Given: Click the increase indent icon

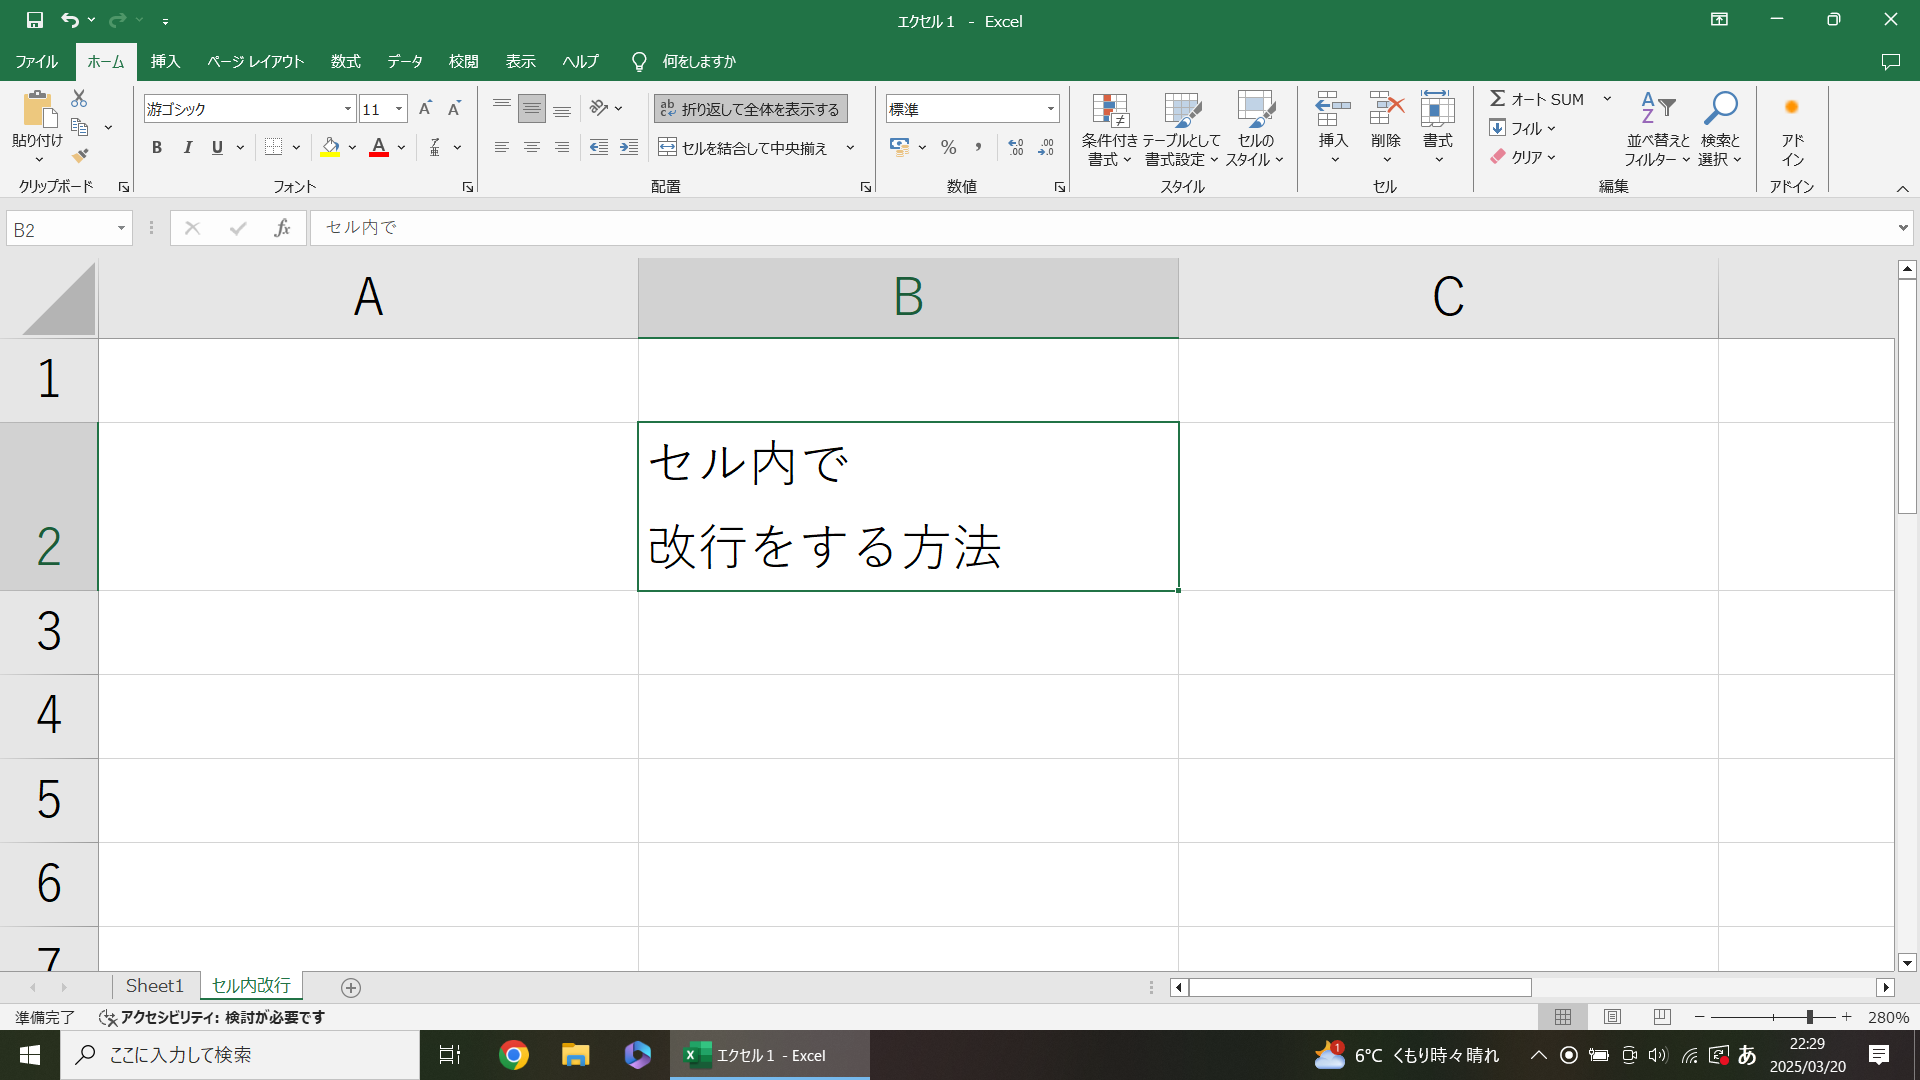Looking at the screenshot, I should pyautogui.click(x=628, y=147).
